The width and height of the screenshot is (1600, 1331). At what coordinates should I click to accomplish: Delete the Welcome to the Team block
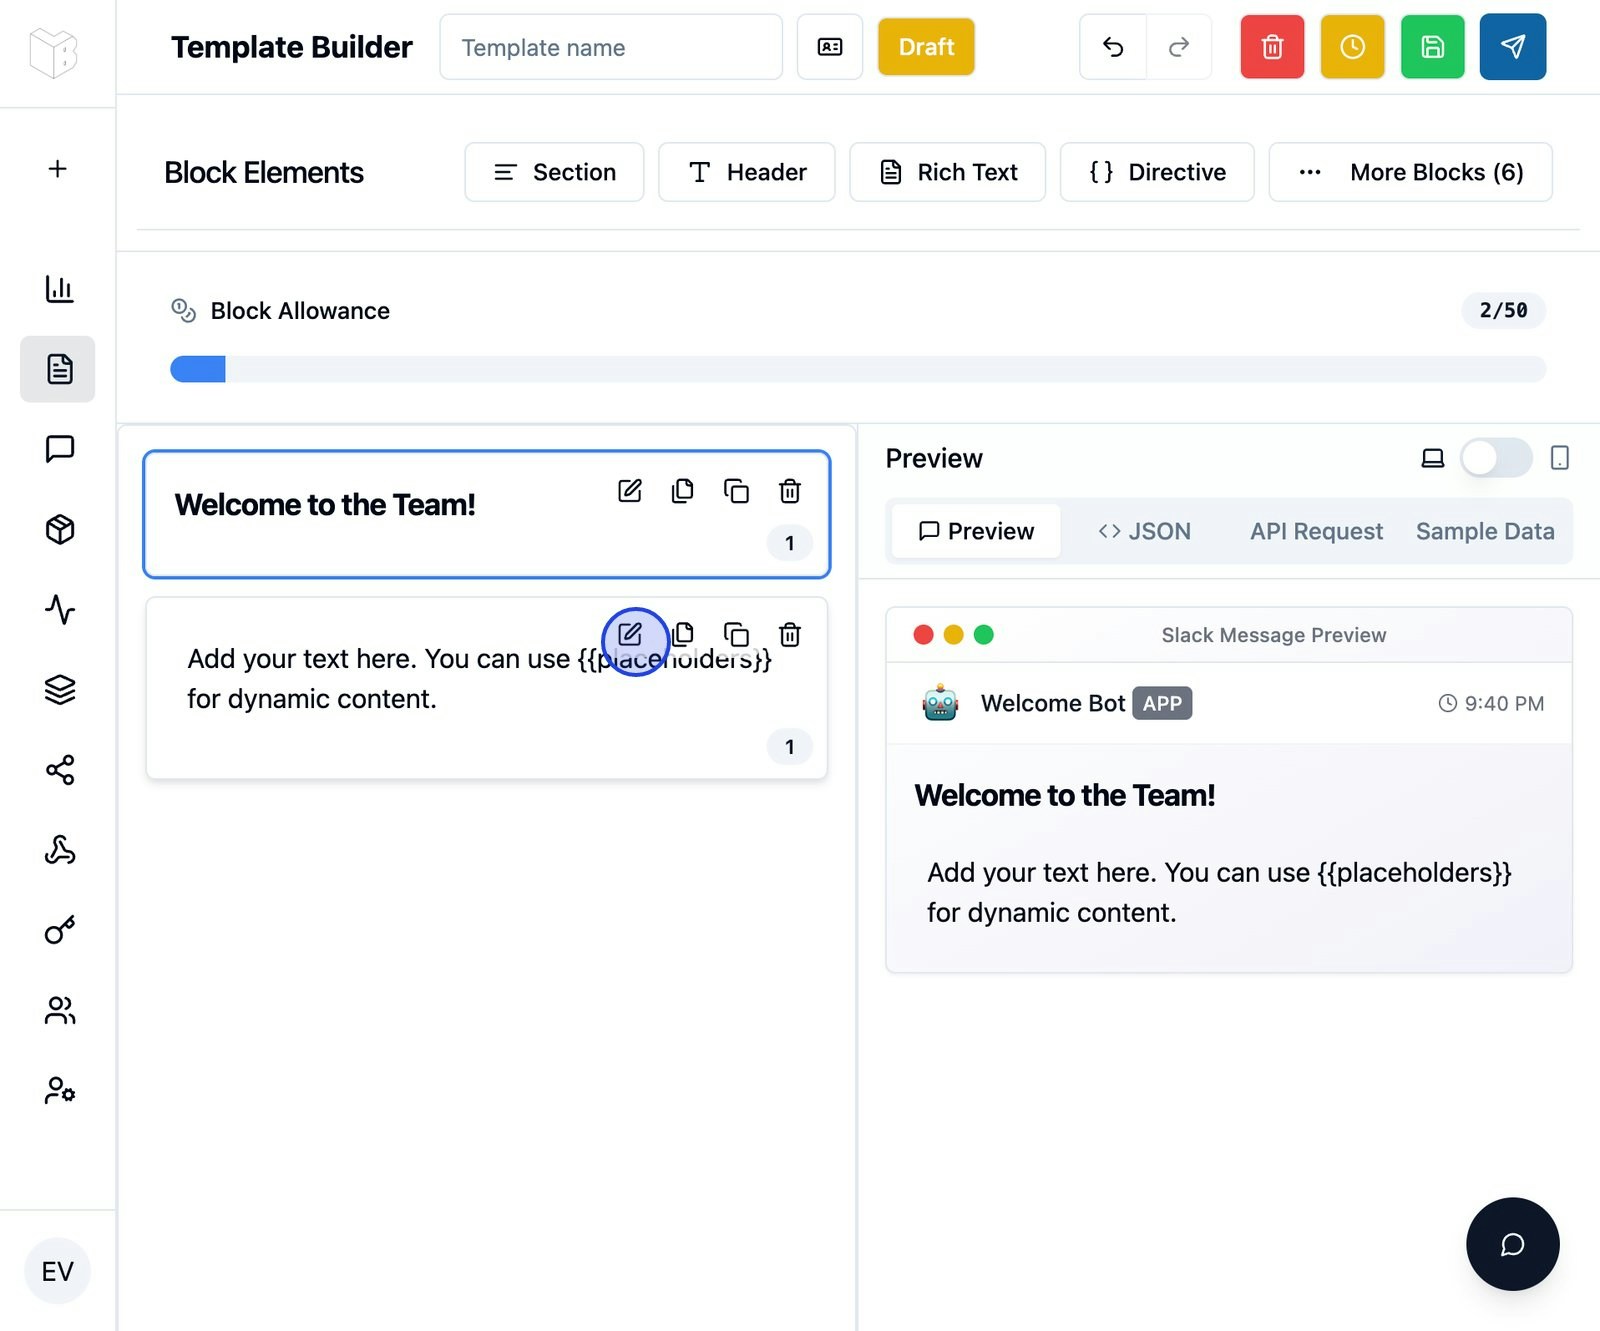790,491
